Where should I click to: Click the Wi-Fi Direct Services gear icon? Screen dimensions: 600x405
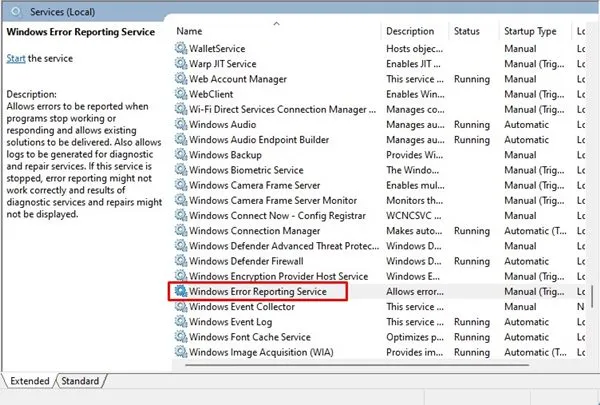pos(181,109)
